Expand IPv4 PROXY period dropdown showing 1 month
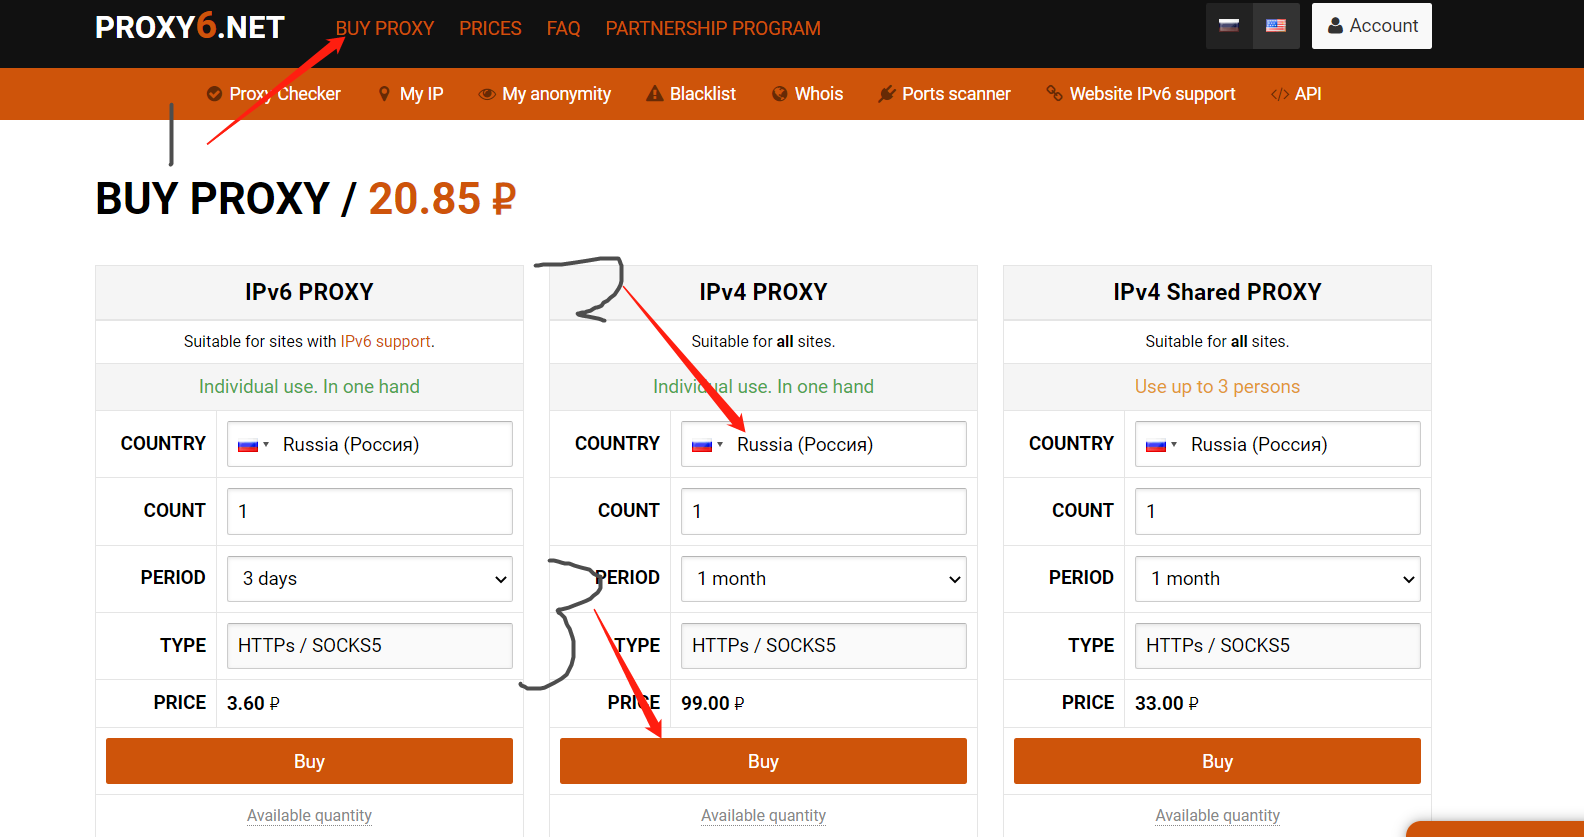This screenshot has width=1584, height=837. click(x=824, y=579)
